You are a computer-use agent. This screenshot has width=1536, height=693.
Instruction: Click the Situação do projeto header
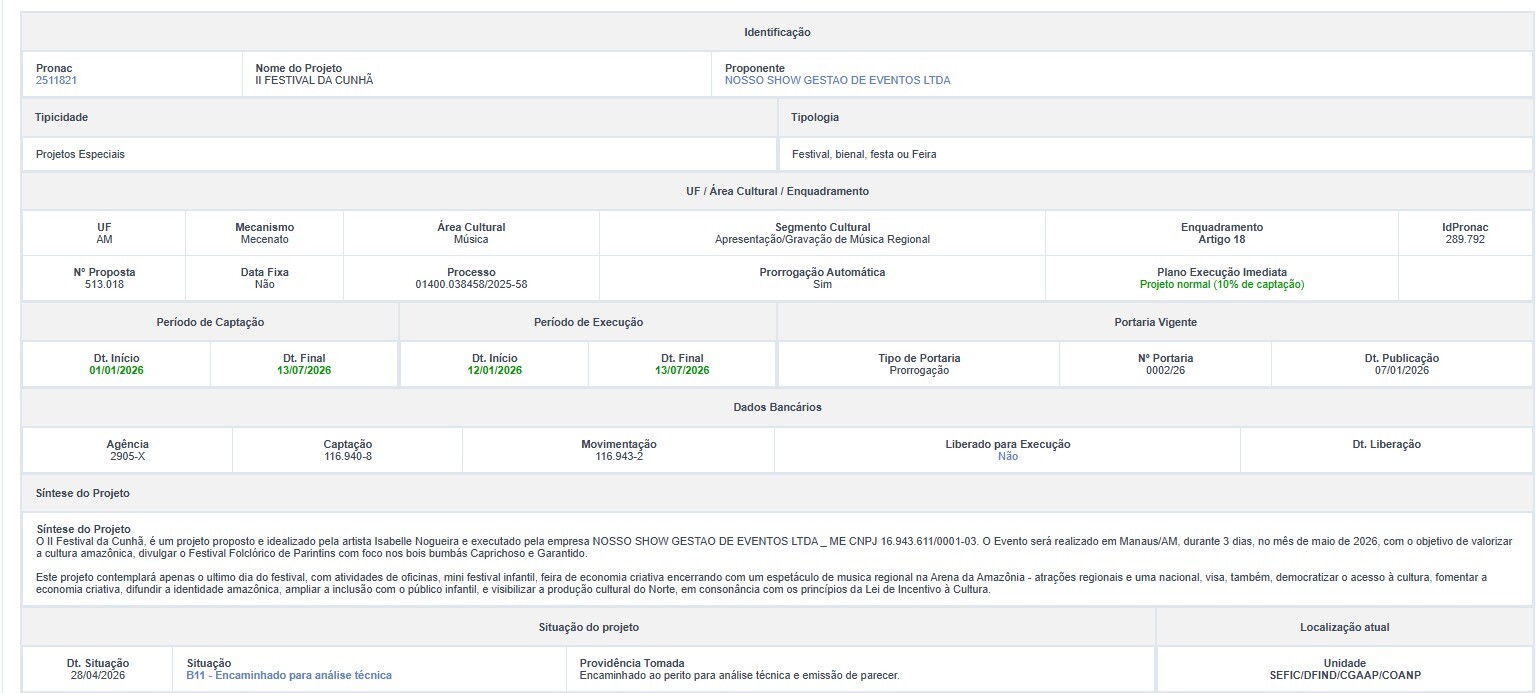(x=588, y=627)
